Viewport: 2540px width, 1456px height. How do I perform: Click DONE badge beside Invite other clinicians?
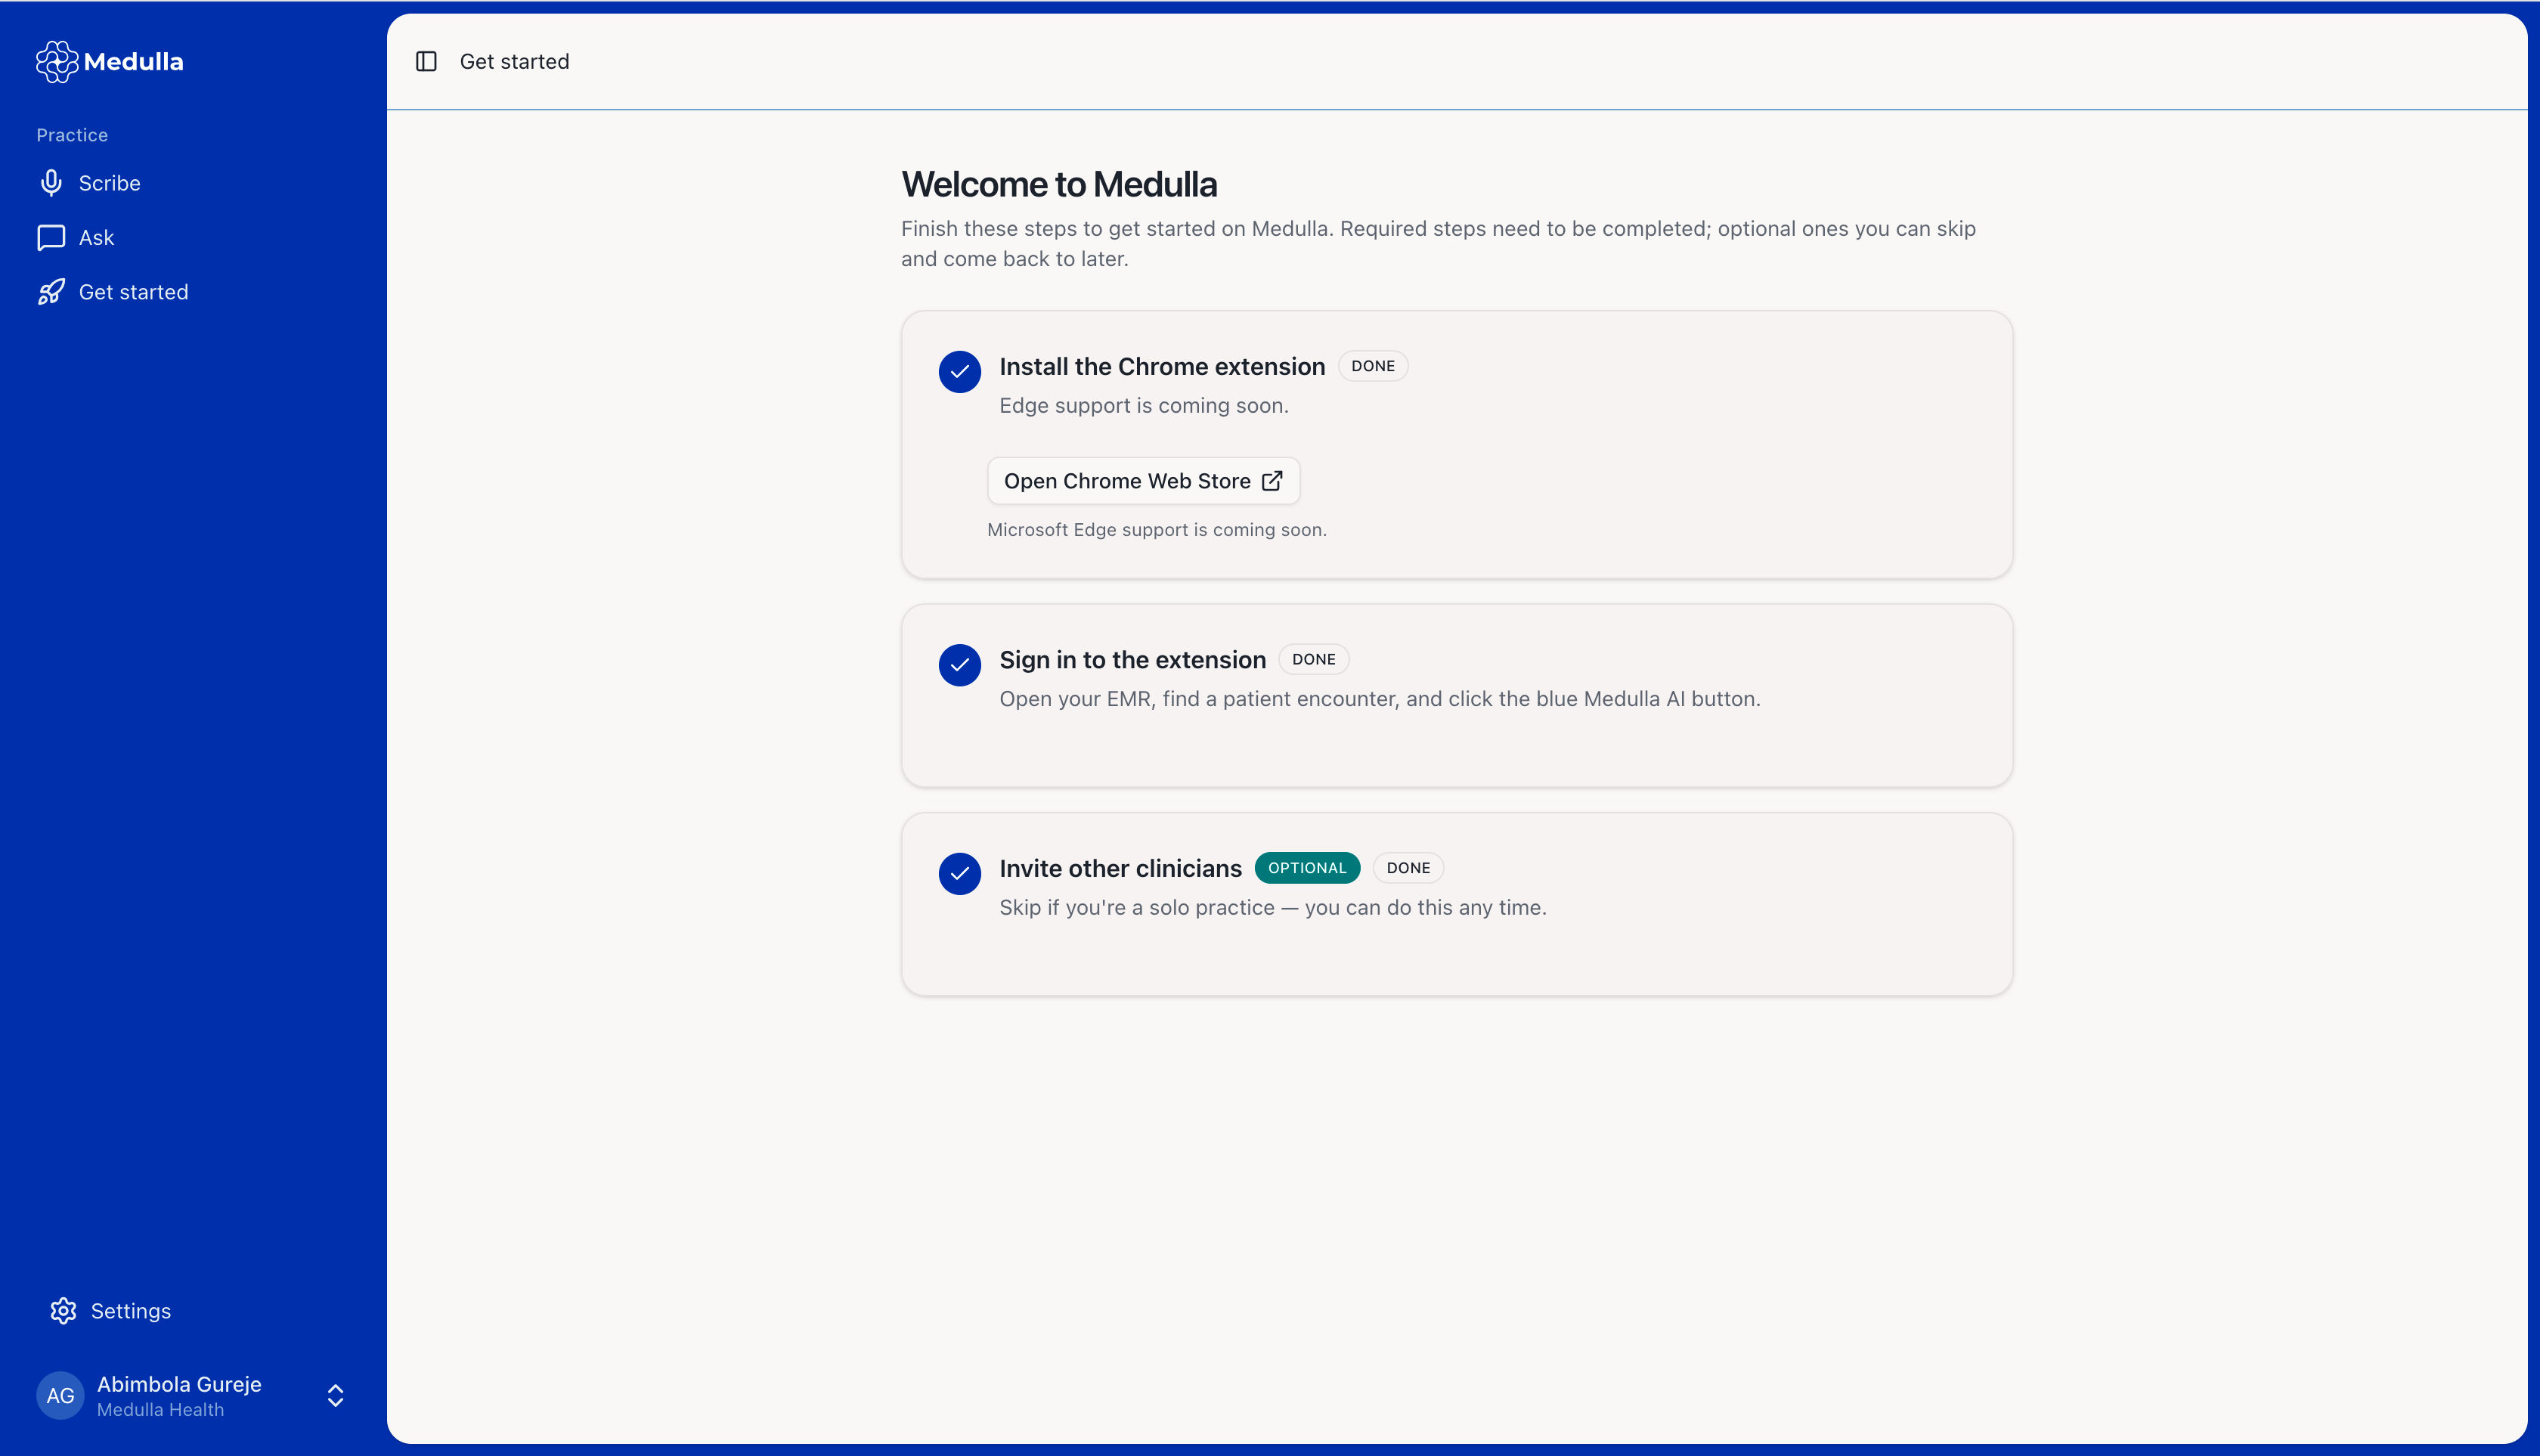point(1408,868)
